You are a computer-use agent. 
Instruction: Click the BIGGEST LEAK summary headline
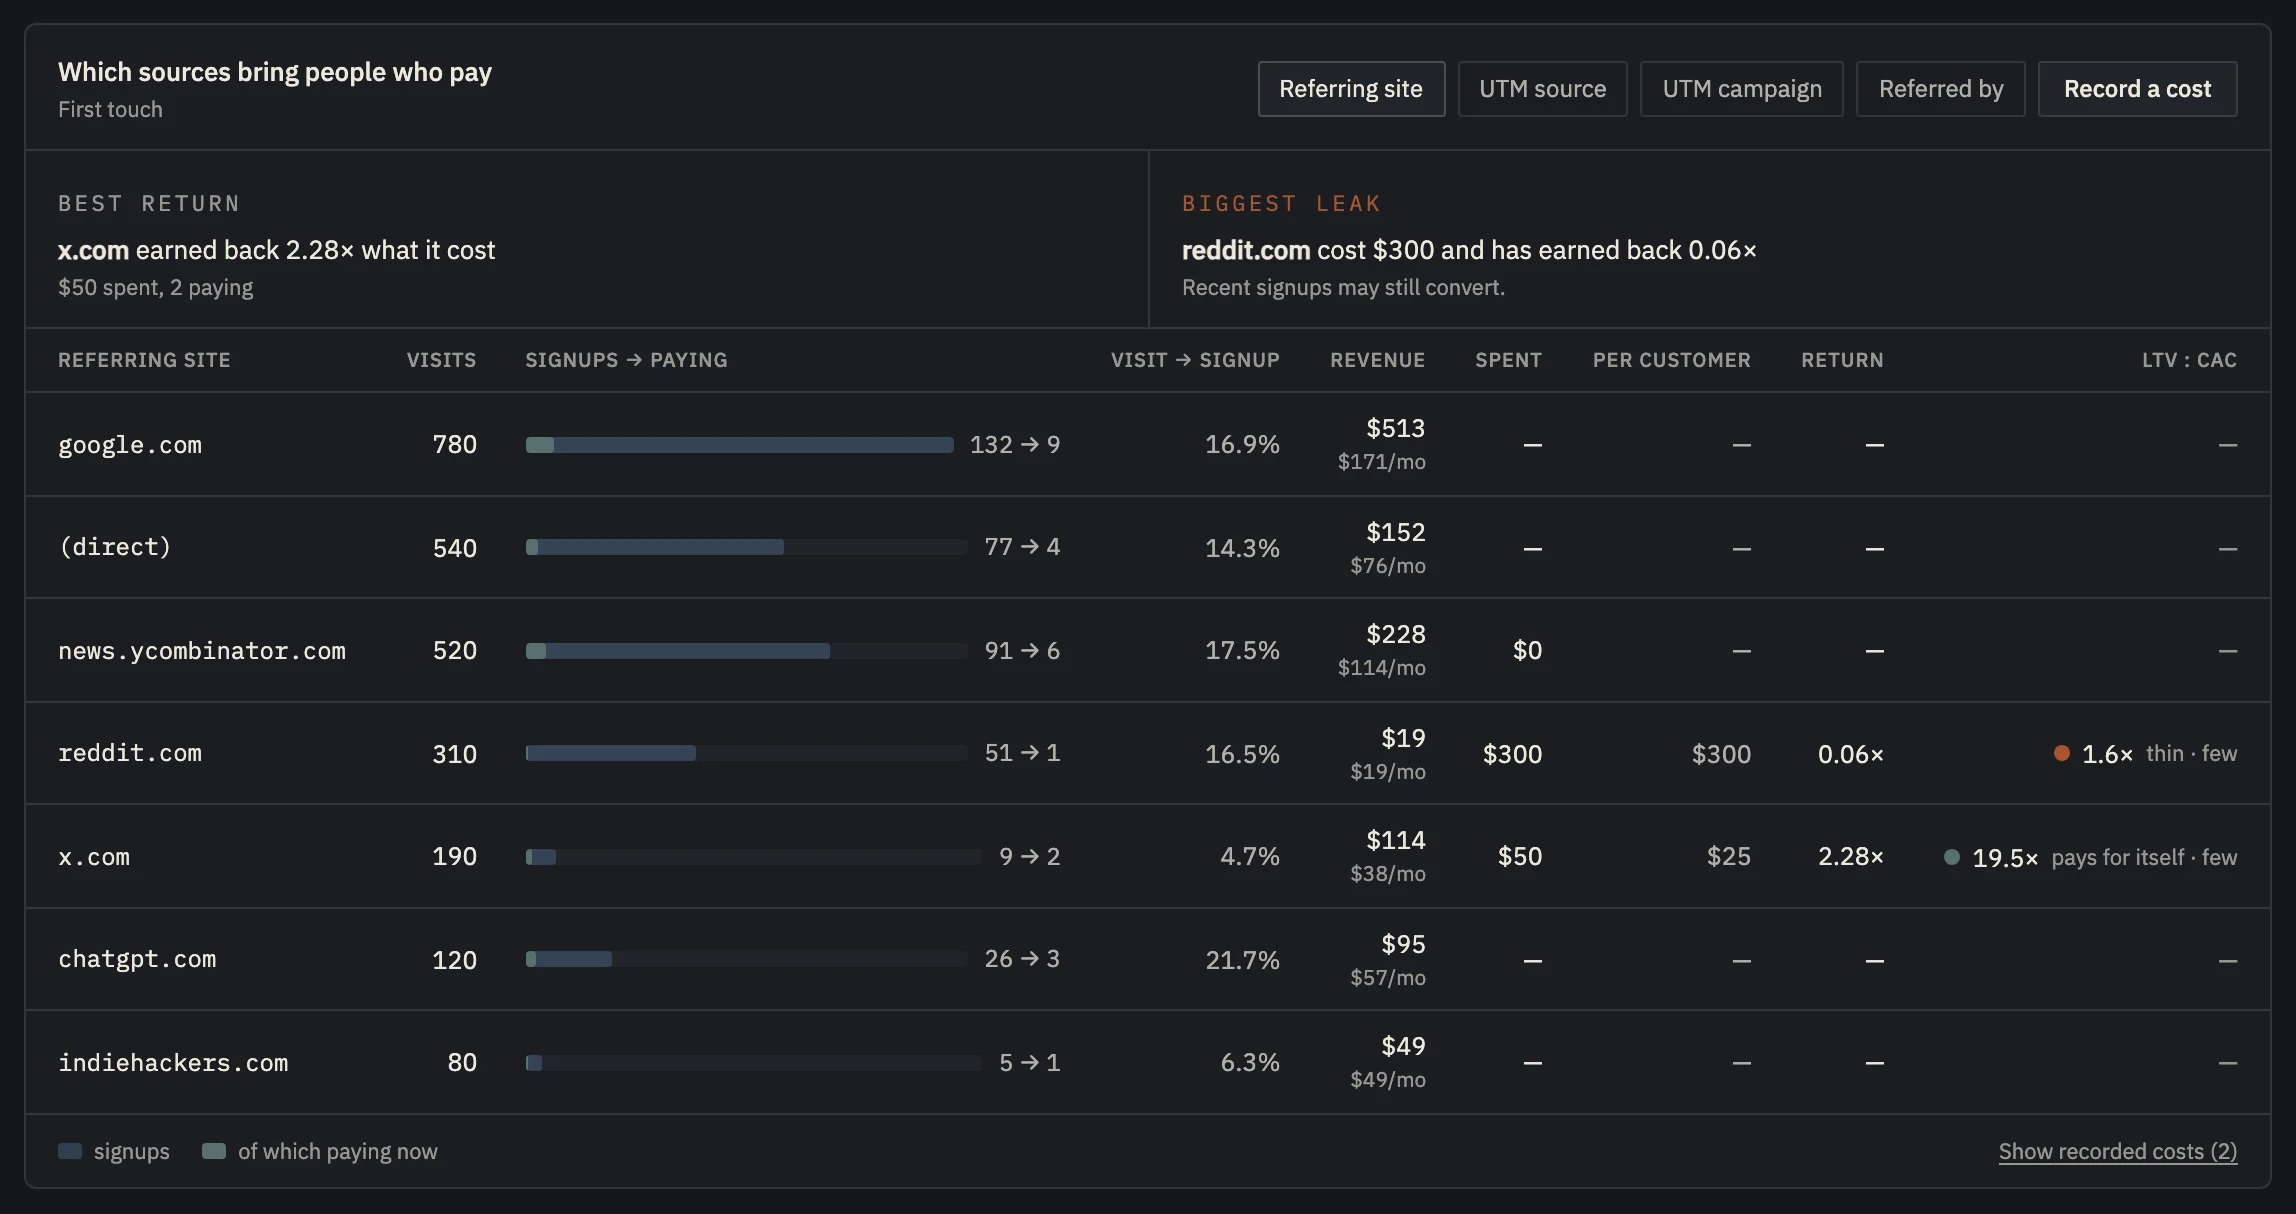coord(1469,250)
